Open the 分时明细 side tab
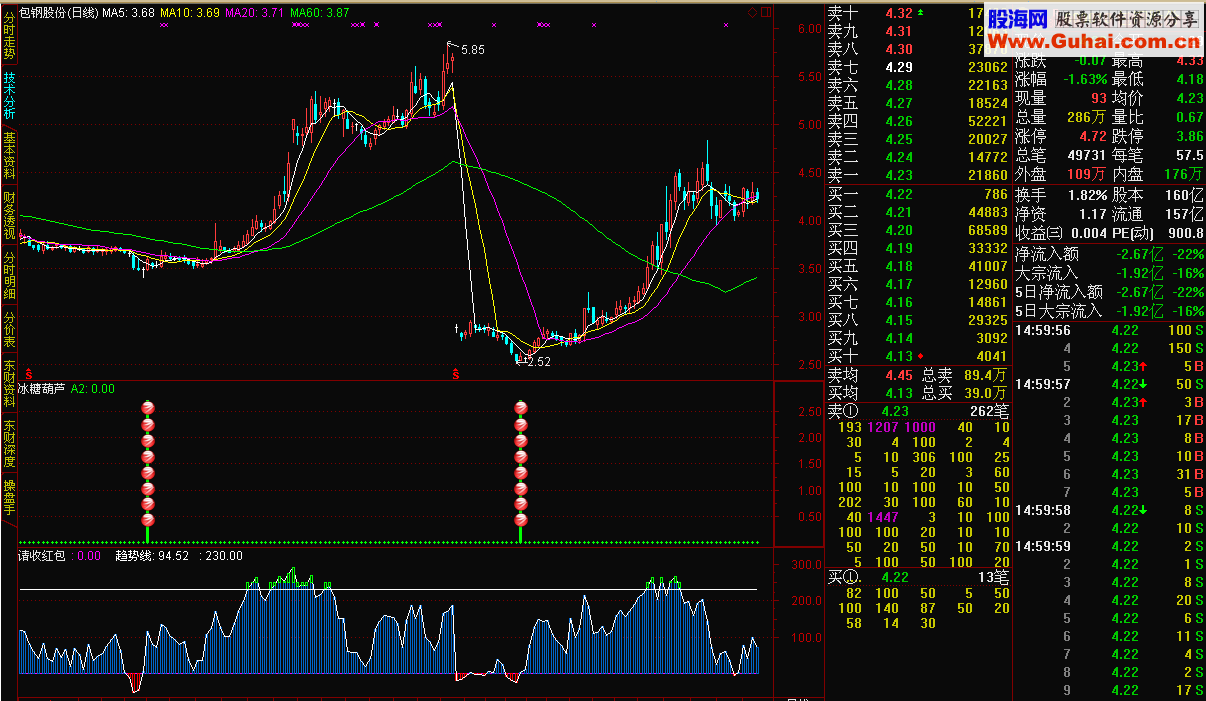 tap(9, 275)
